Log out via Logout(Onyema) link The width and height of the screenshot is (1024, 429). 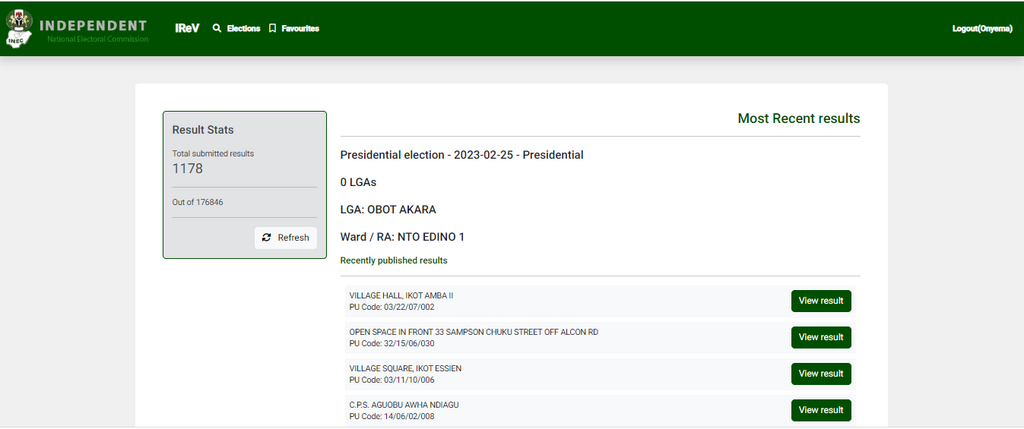982,29
